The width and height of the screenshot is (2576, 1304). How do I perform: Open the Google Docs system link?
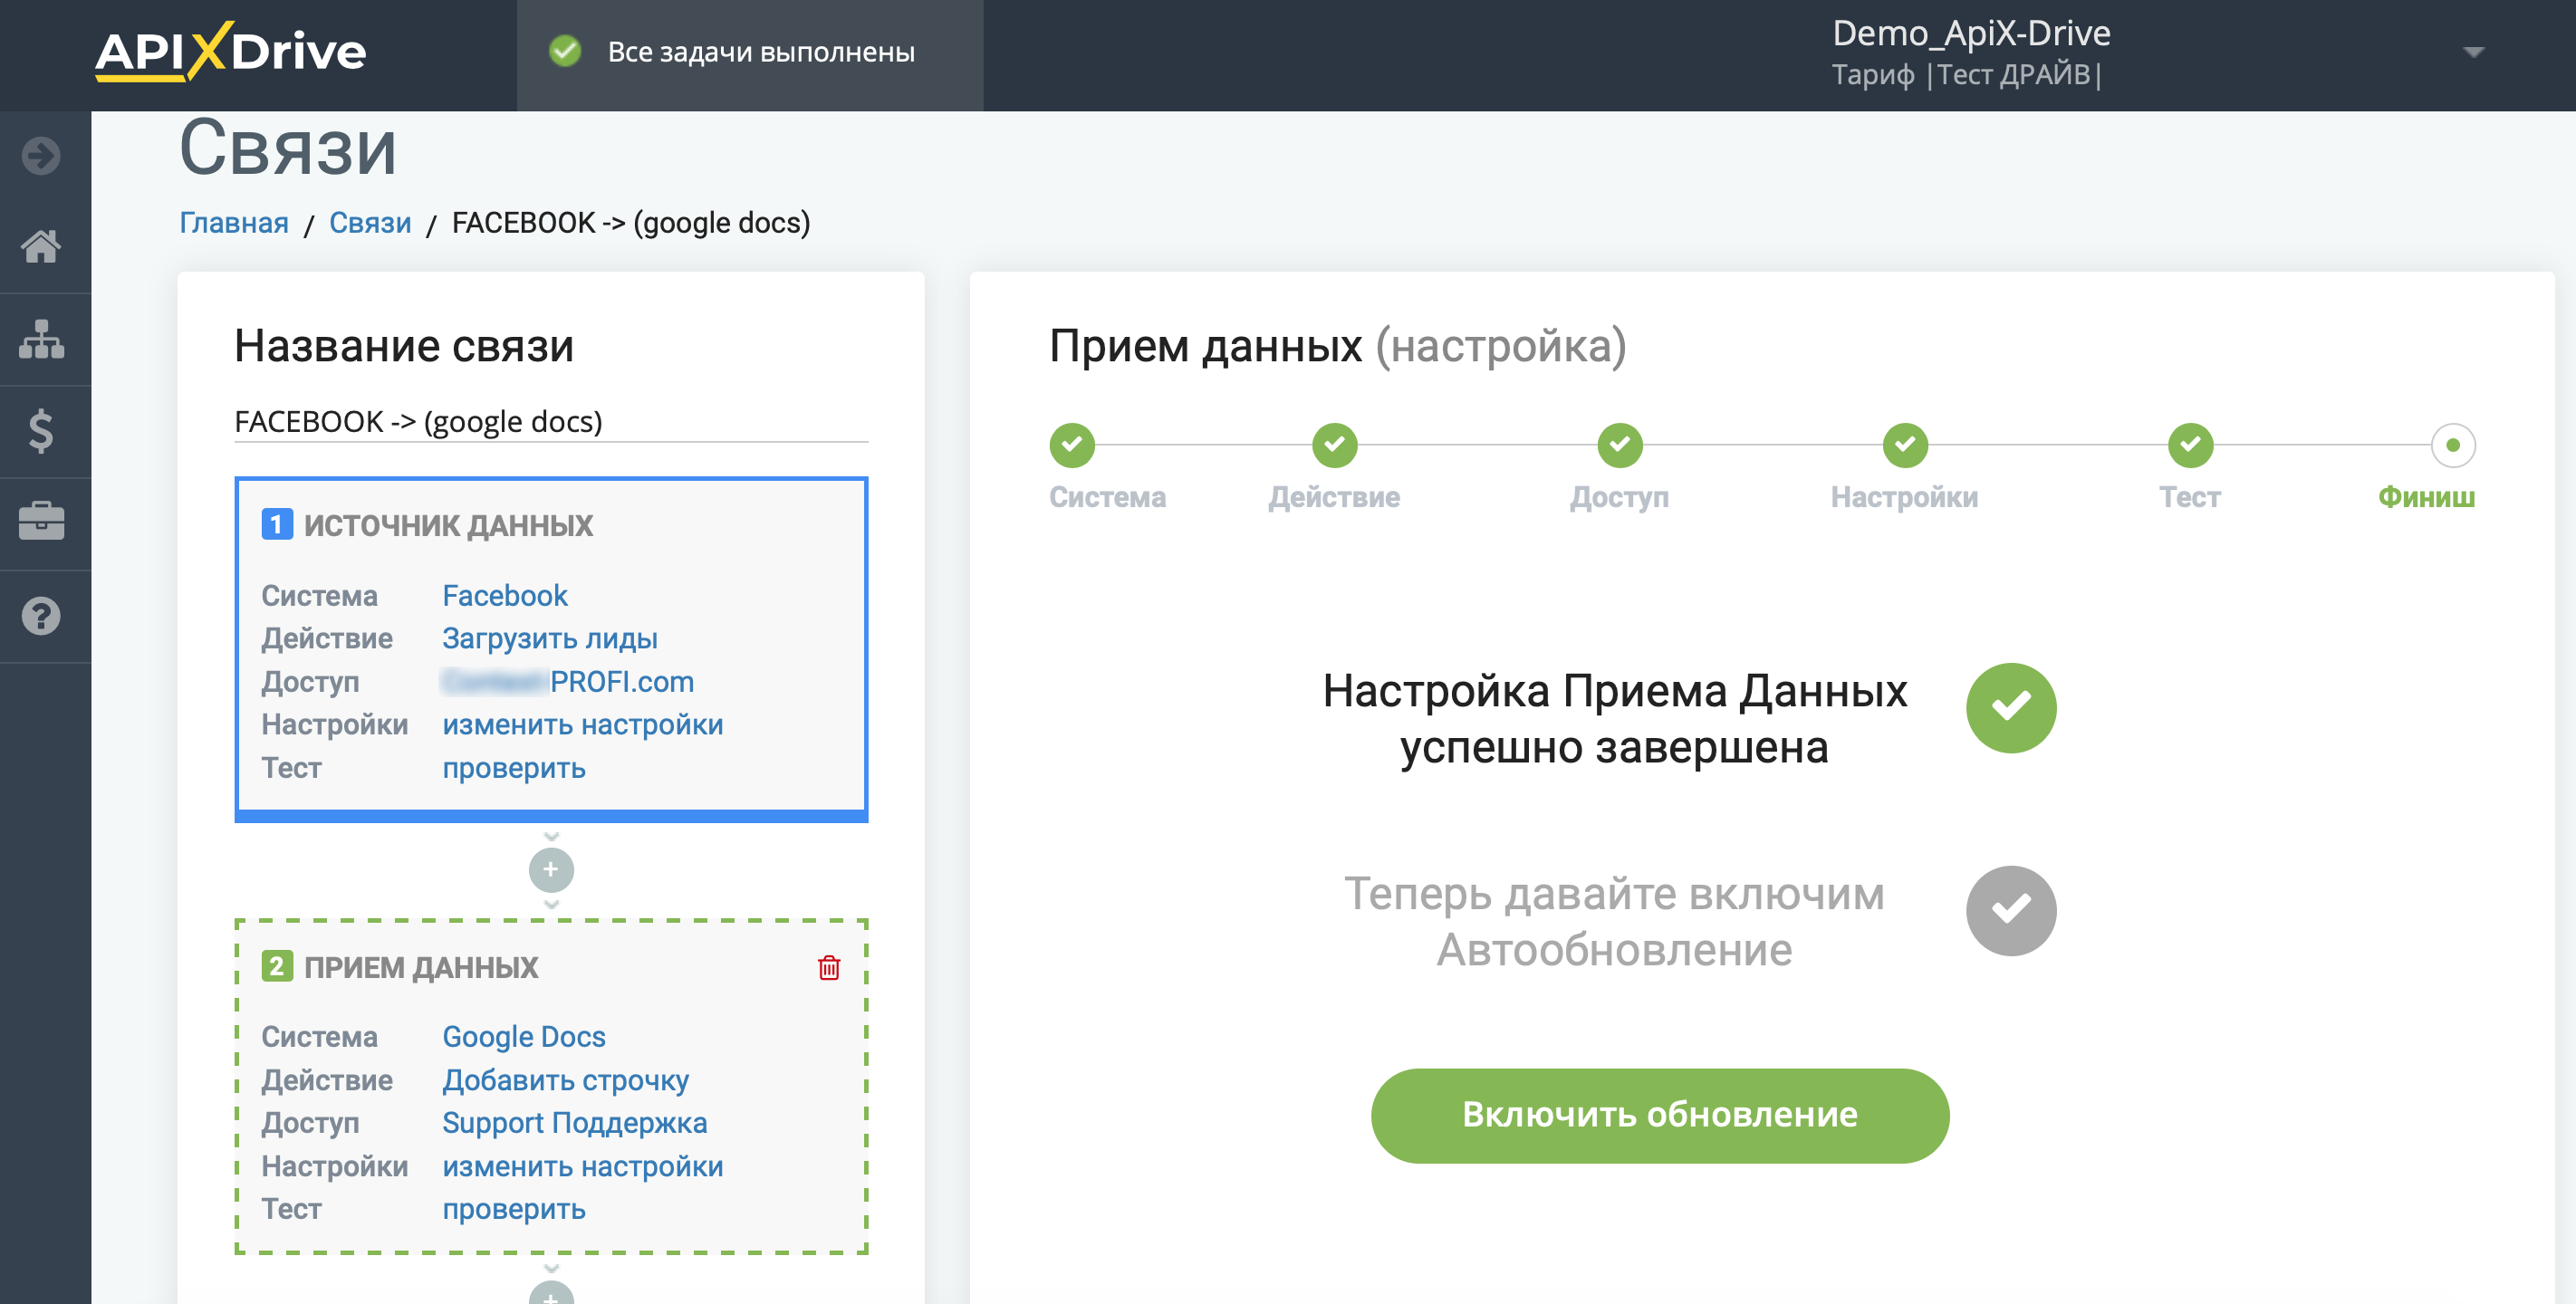(x=524, y=1037)
